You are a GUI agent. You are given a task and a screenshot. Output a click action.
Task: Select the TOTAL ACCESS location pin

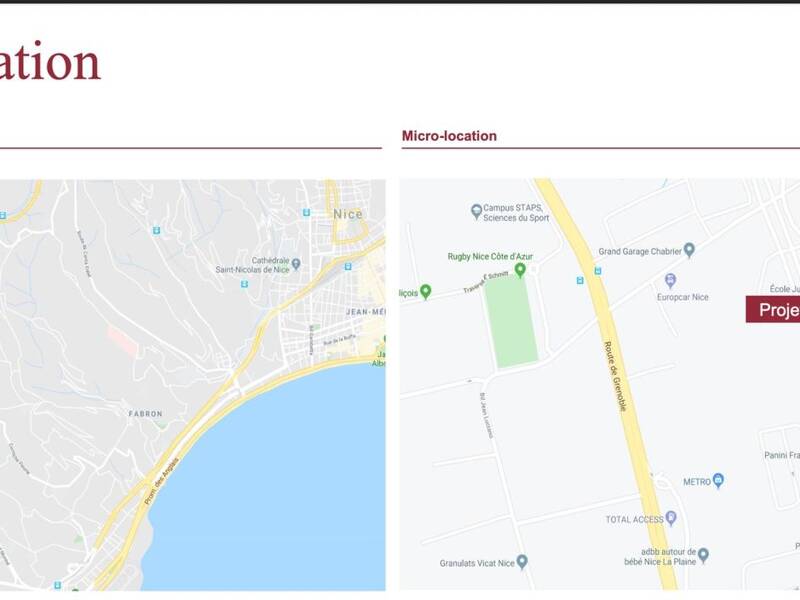point(671,518)
